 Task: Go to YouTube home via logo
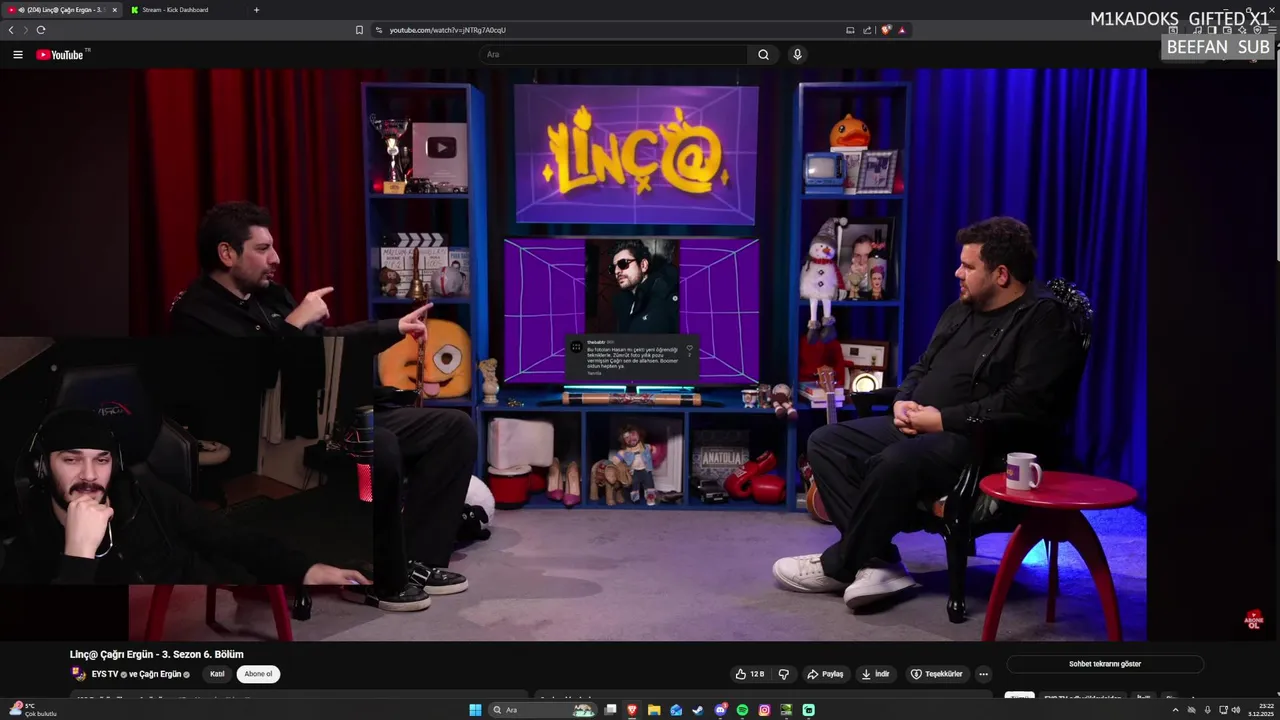pyautogui.click(x=61, y=55)
